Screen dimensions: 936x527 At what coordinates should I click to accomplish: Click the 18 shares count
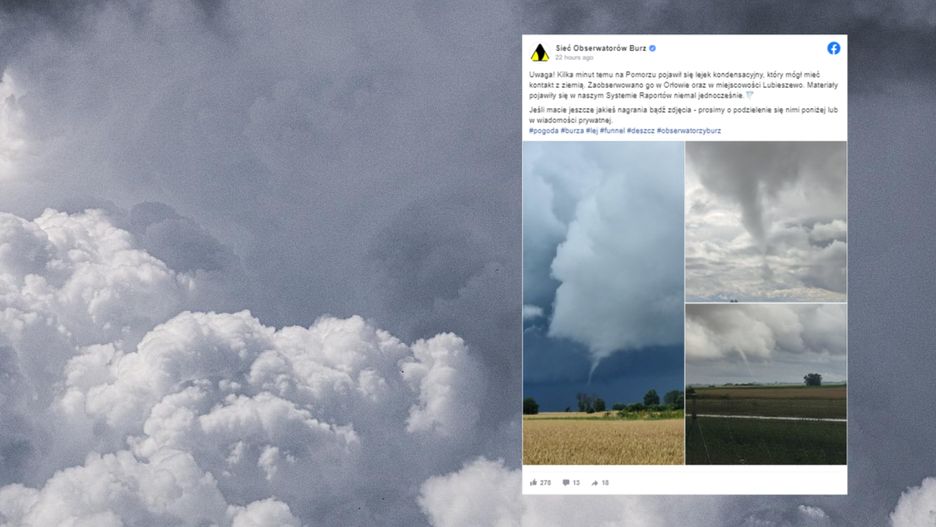[605, 483]
